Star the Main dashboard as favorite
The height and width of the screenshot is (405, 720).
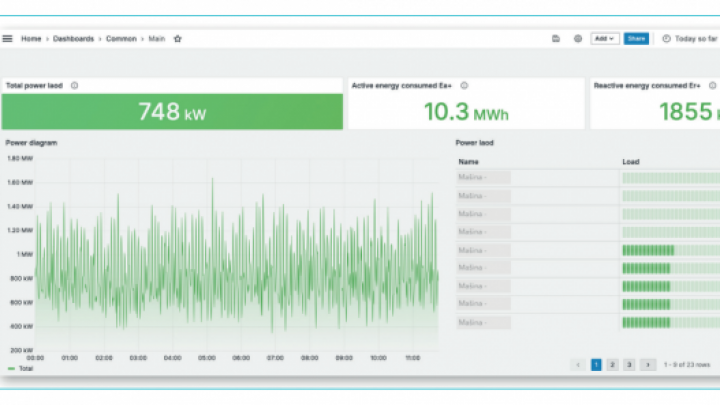coord(177,38)
